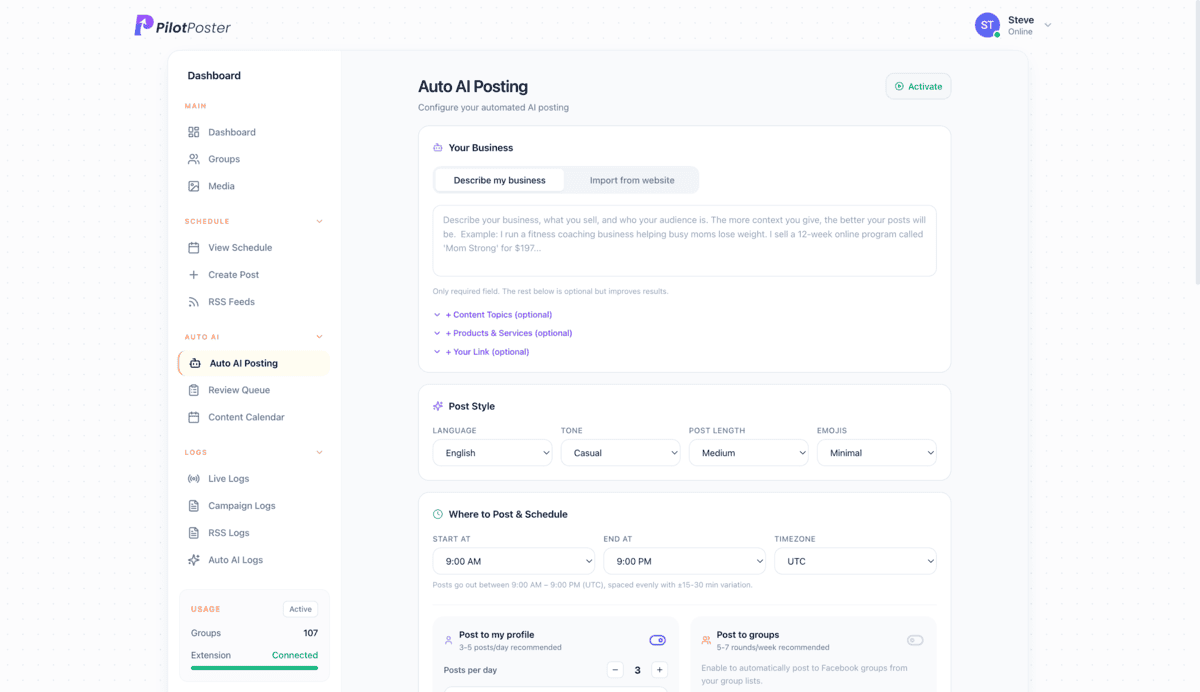Open Content Calendar from the sidebar

point(246,417)
